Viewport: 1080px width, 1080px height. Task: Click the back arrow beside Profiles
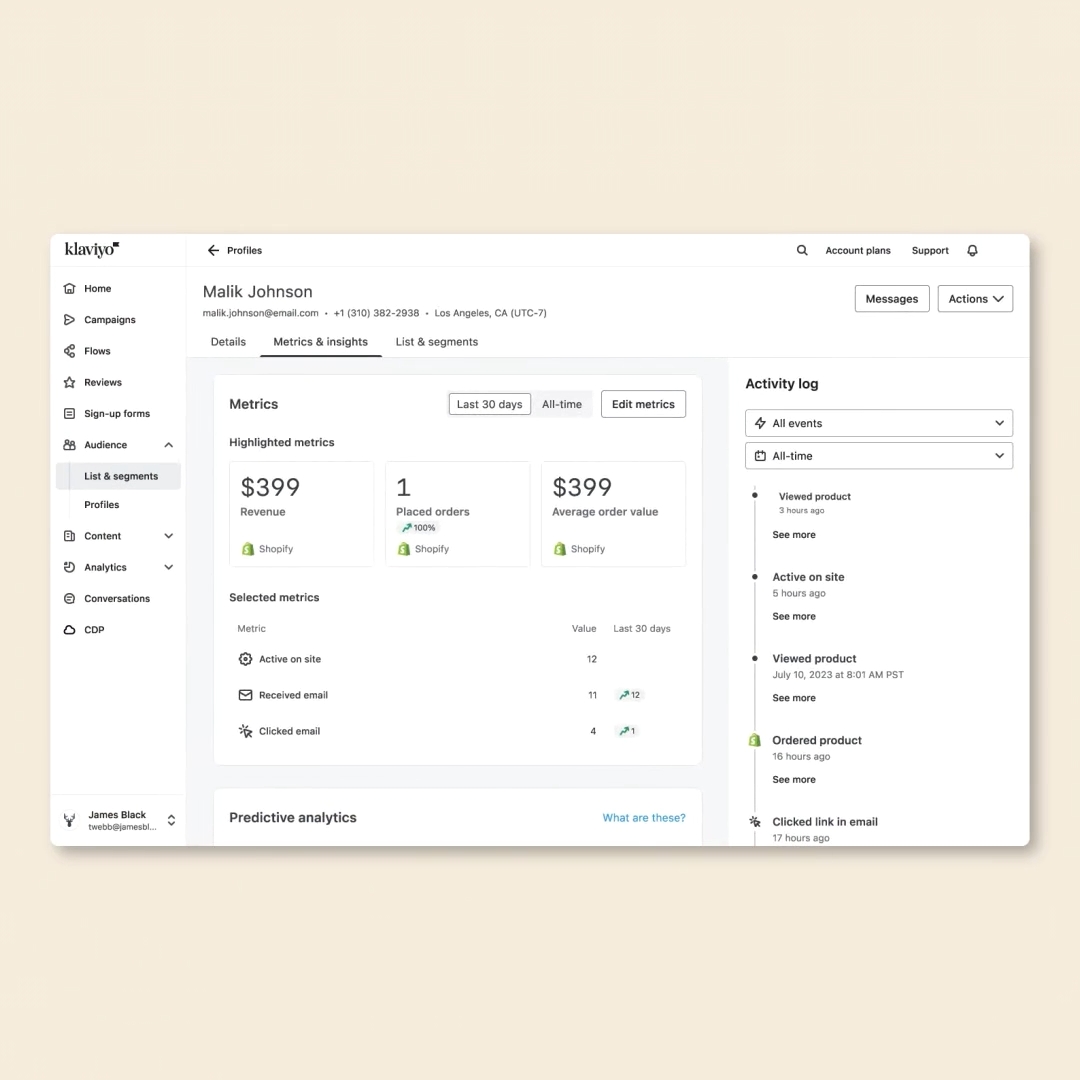[x=213, y=251]
